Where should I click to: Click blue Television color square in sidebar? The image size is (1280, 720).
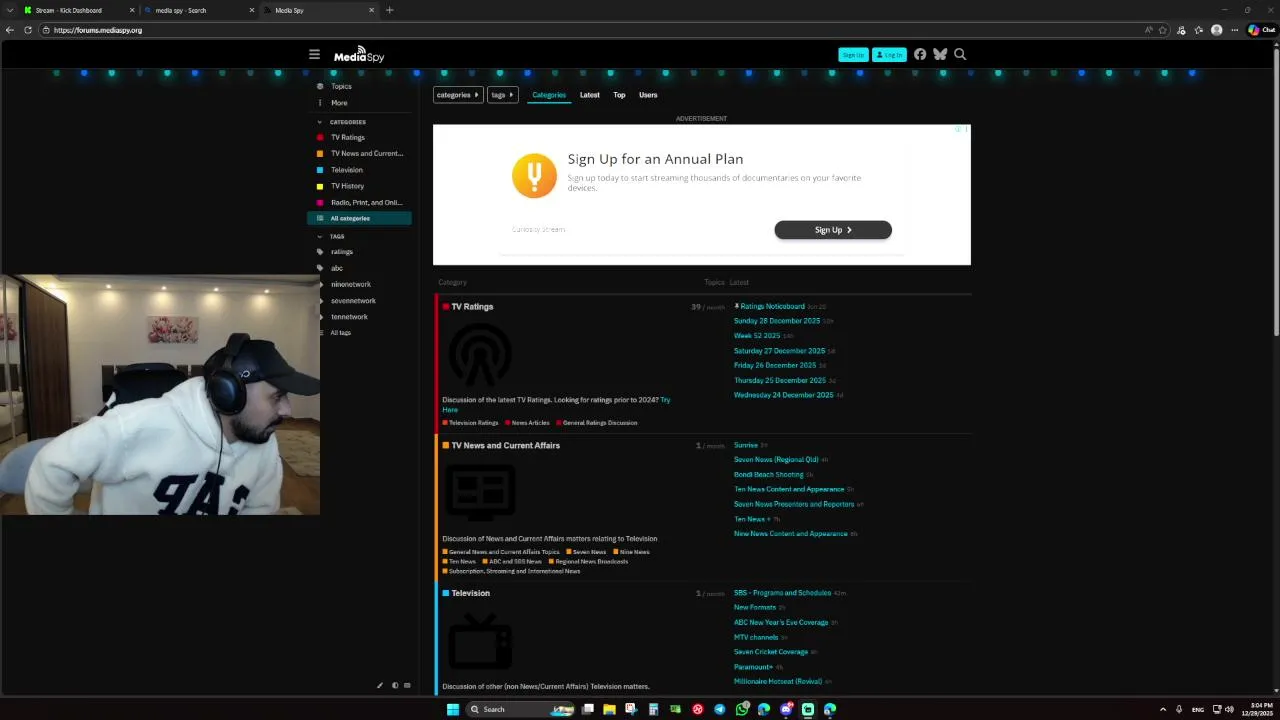[x=320, y=170]
